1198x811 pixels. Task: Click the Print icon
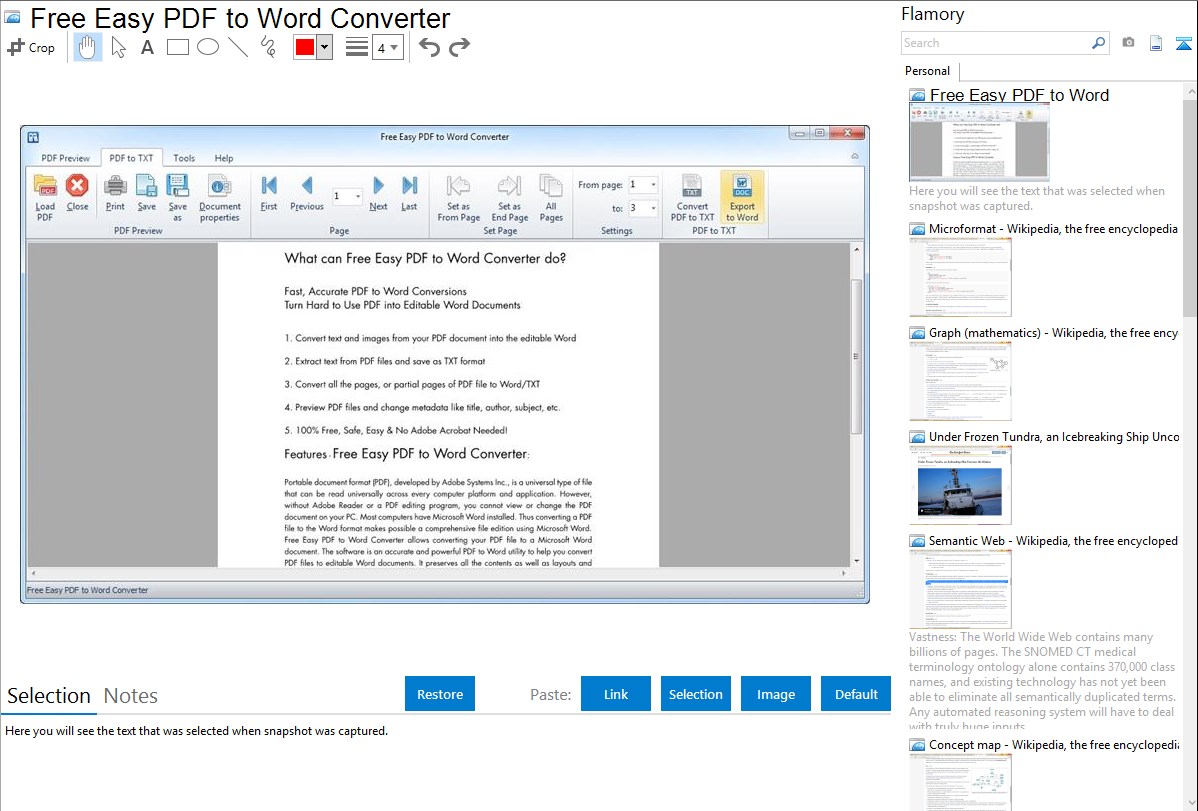(x=115, y=192)
